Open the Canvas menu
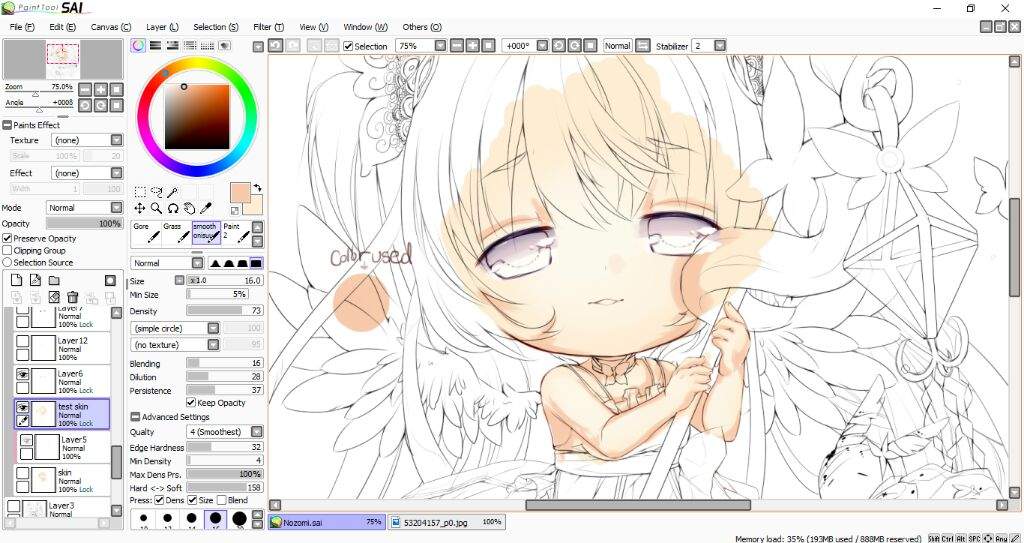Screen dimensions: 1024x543 [x=110, y=27]
